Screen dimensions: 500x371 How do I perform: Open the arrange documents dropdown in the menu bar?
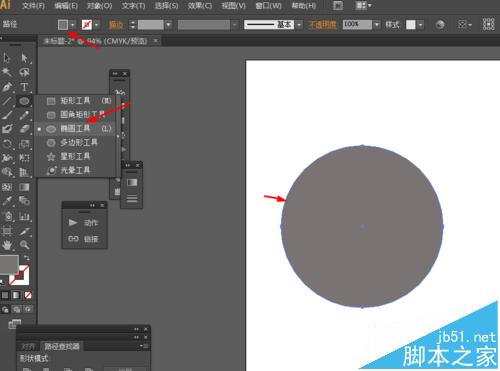click(364, 6)
